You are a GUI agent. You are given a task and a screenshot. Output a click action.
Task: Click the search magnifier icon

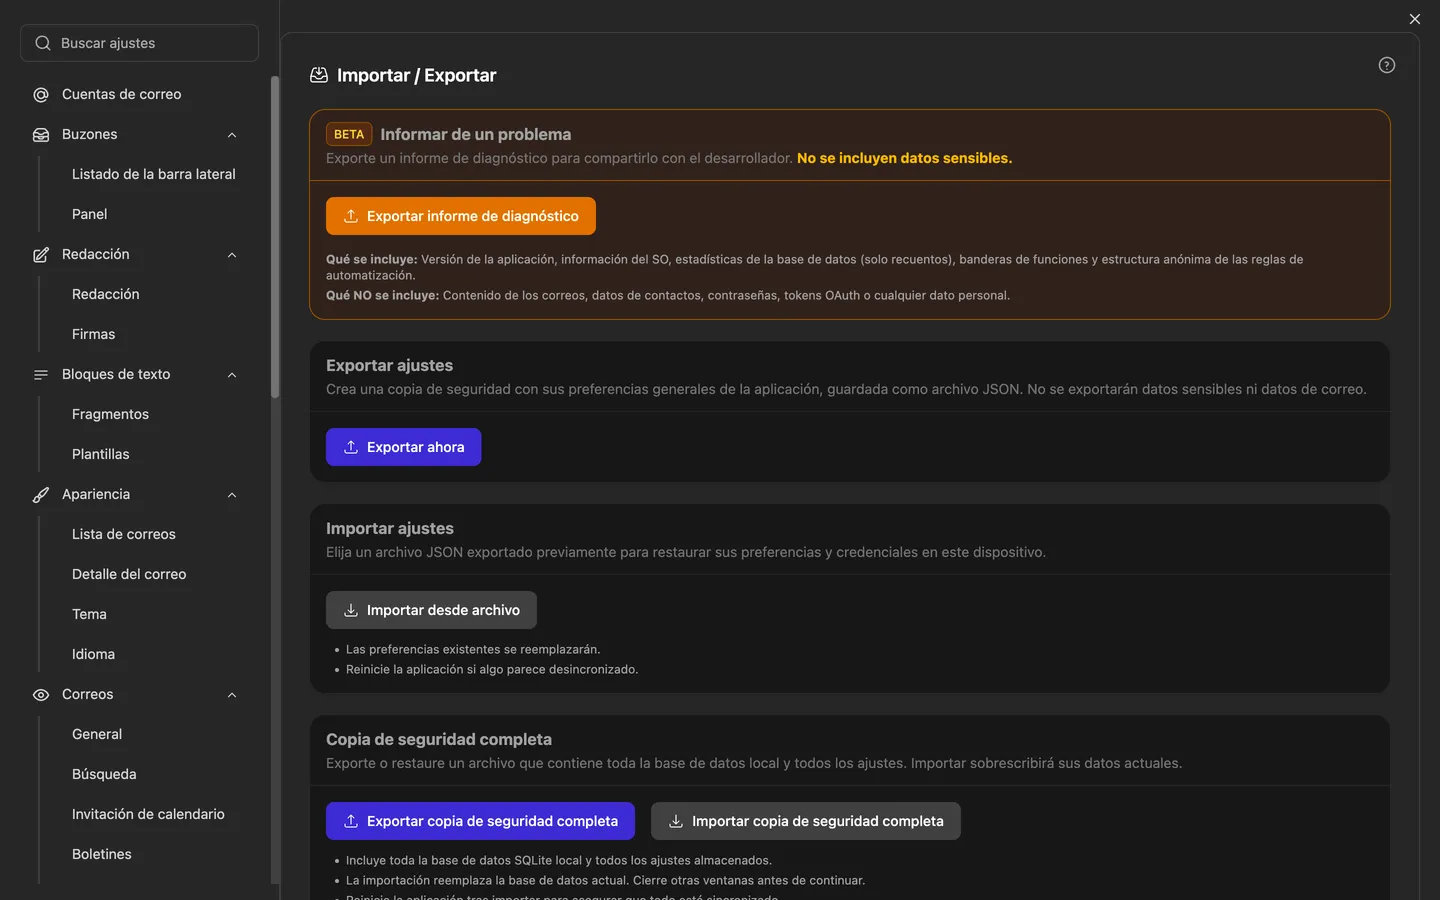[43, 43]
